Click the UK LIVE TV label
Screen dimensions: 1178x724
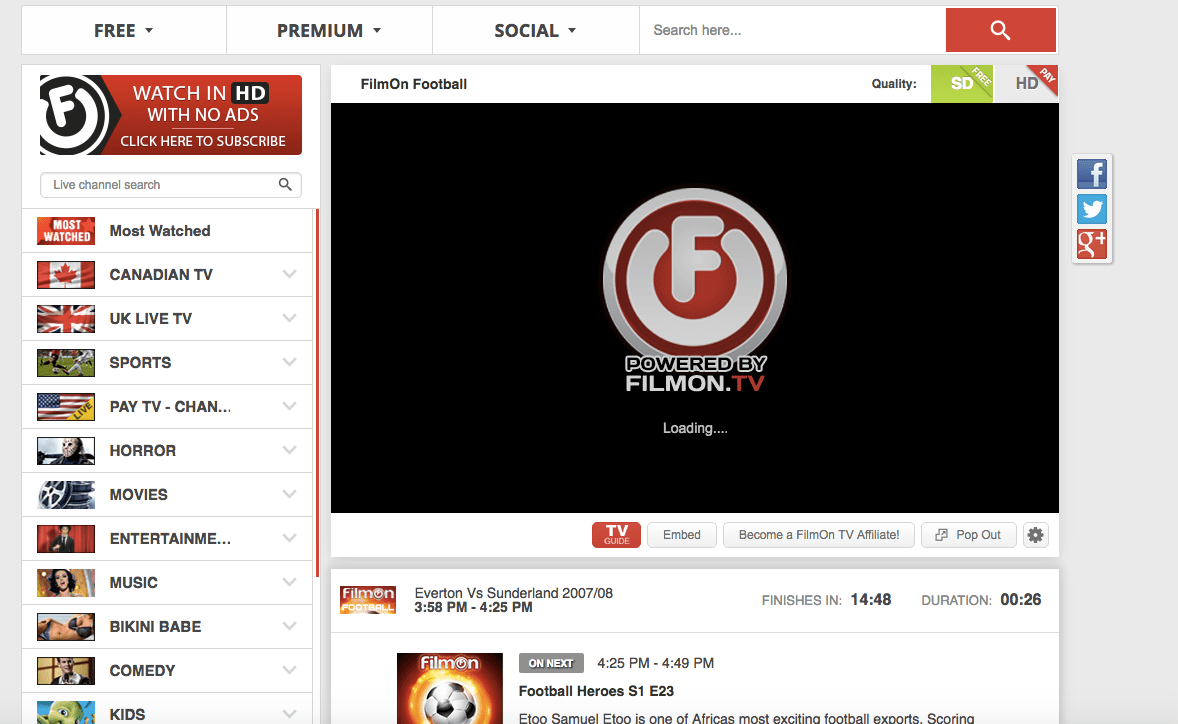[x=150, y=318]
